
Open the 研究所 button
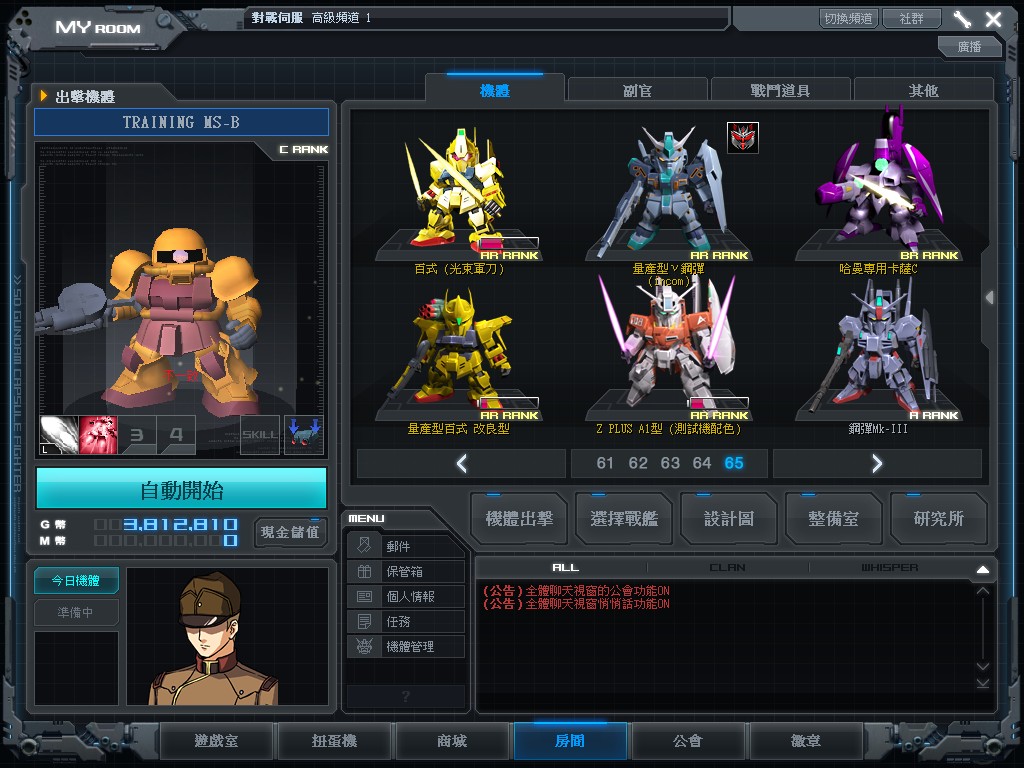coord(938,519)
